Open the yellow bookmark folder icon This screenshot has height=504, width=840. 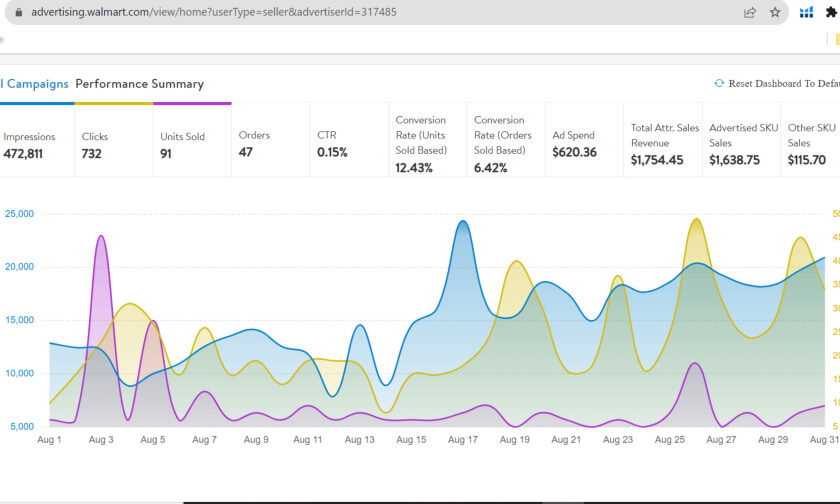[x=836, y=40]
